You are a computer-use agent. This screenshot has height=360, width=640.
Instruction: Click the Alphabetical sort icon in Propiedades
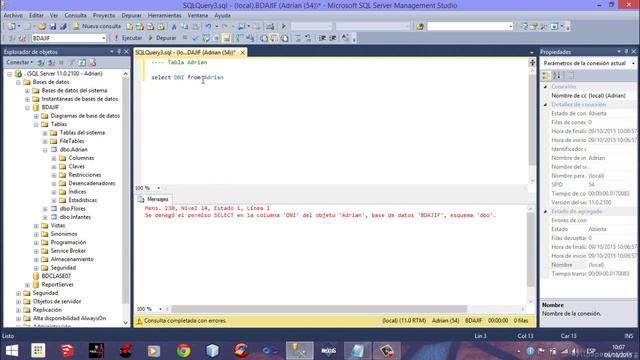coord(557,76)
